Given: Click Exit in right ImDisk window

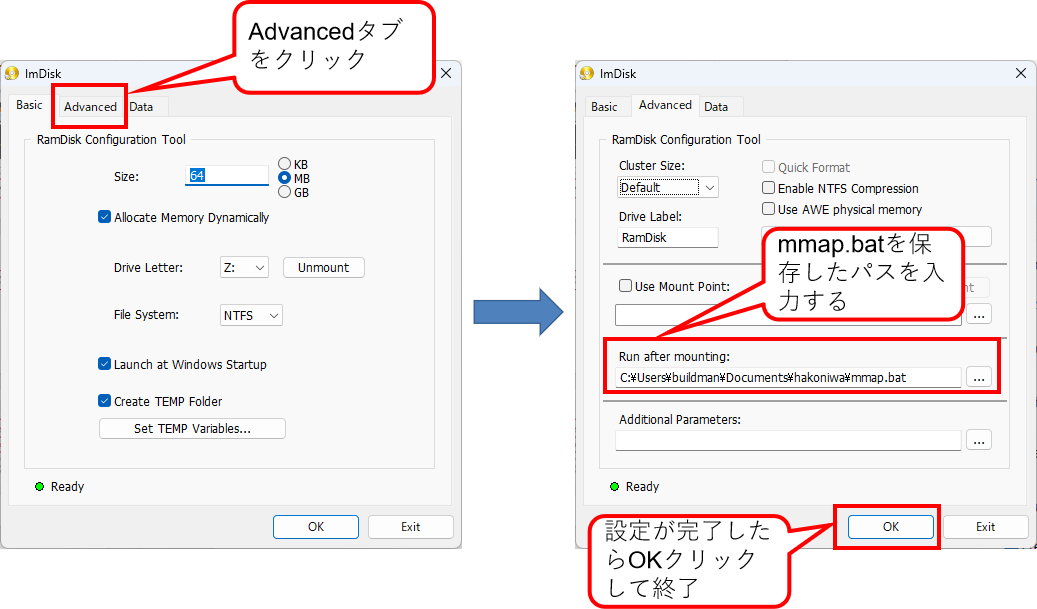Looking at the screenshot, I should [985, 527].
